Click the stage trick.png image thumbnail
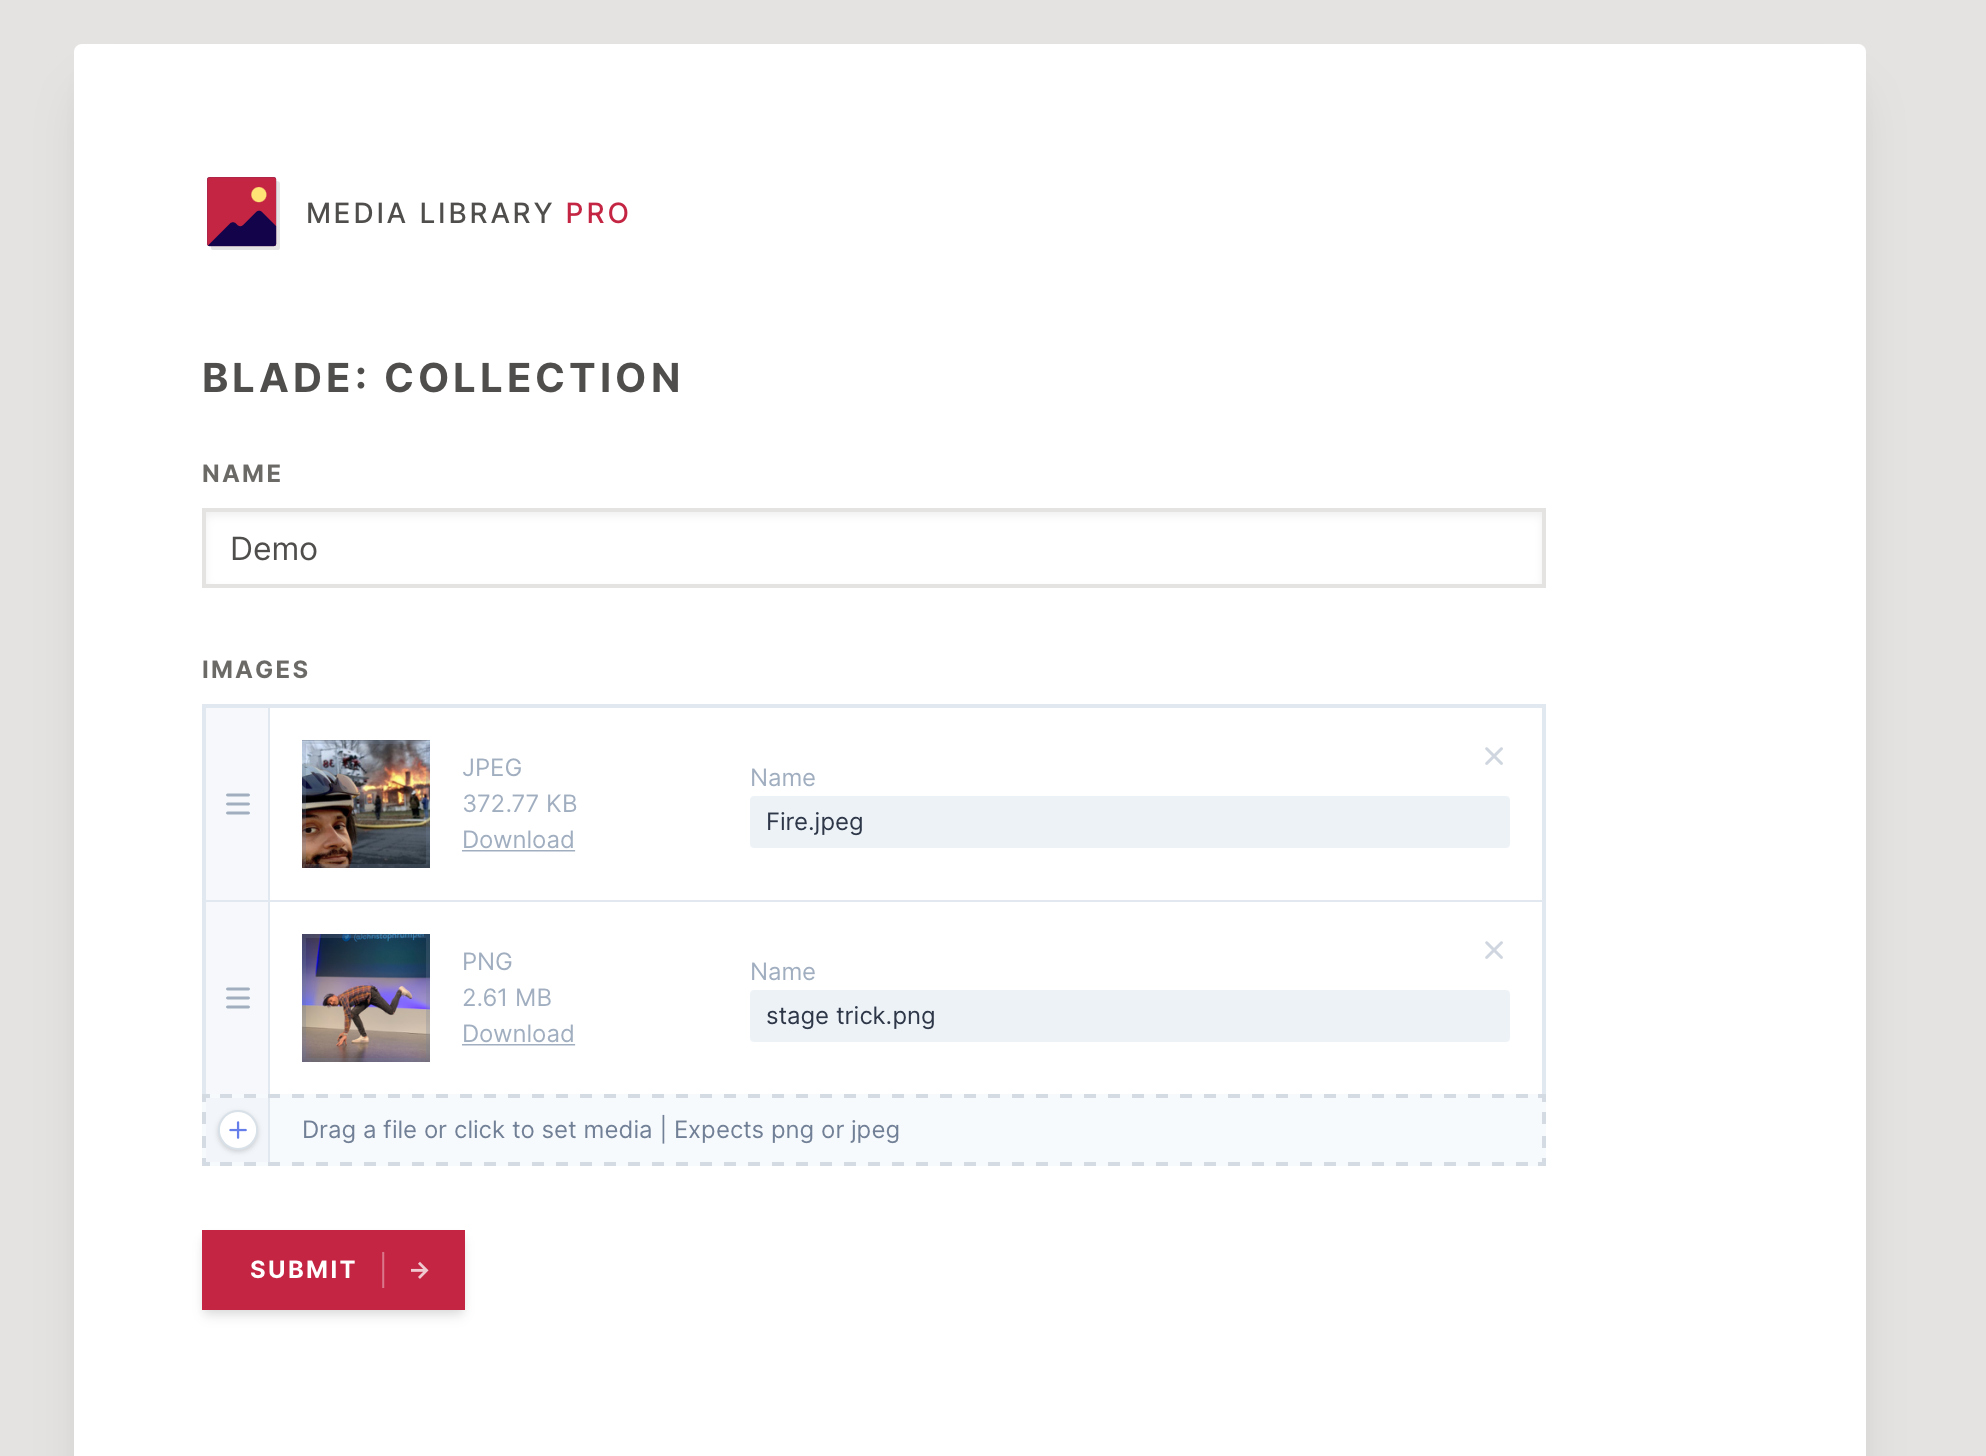1986x1456 pixels. (x=365, y=997)
